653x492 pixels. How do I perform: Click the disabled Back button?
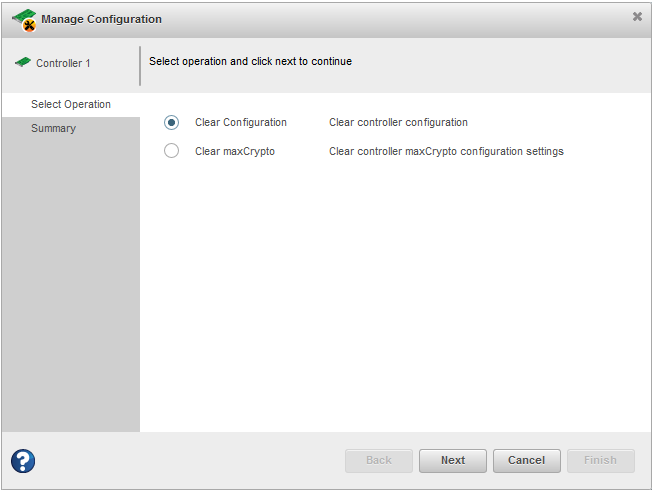click(x=378, y=460)
